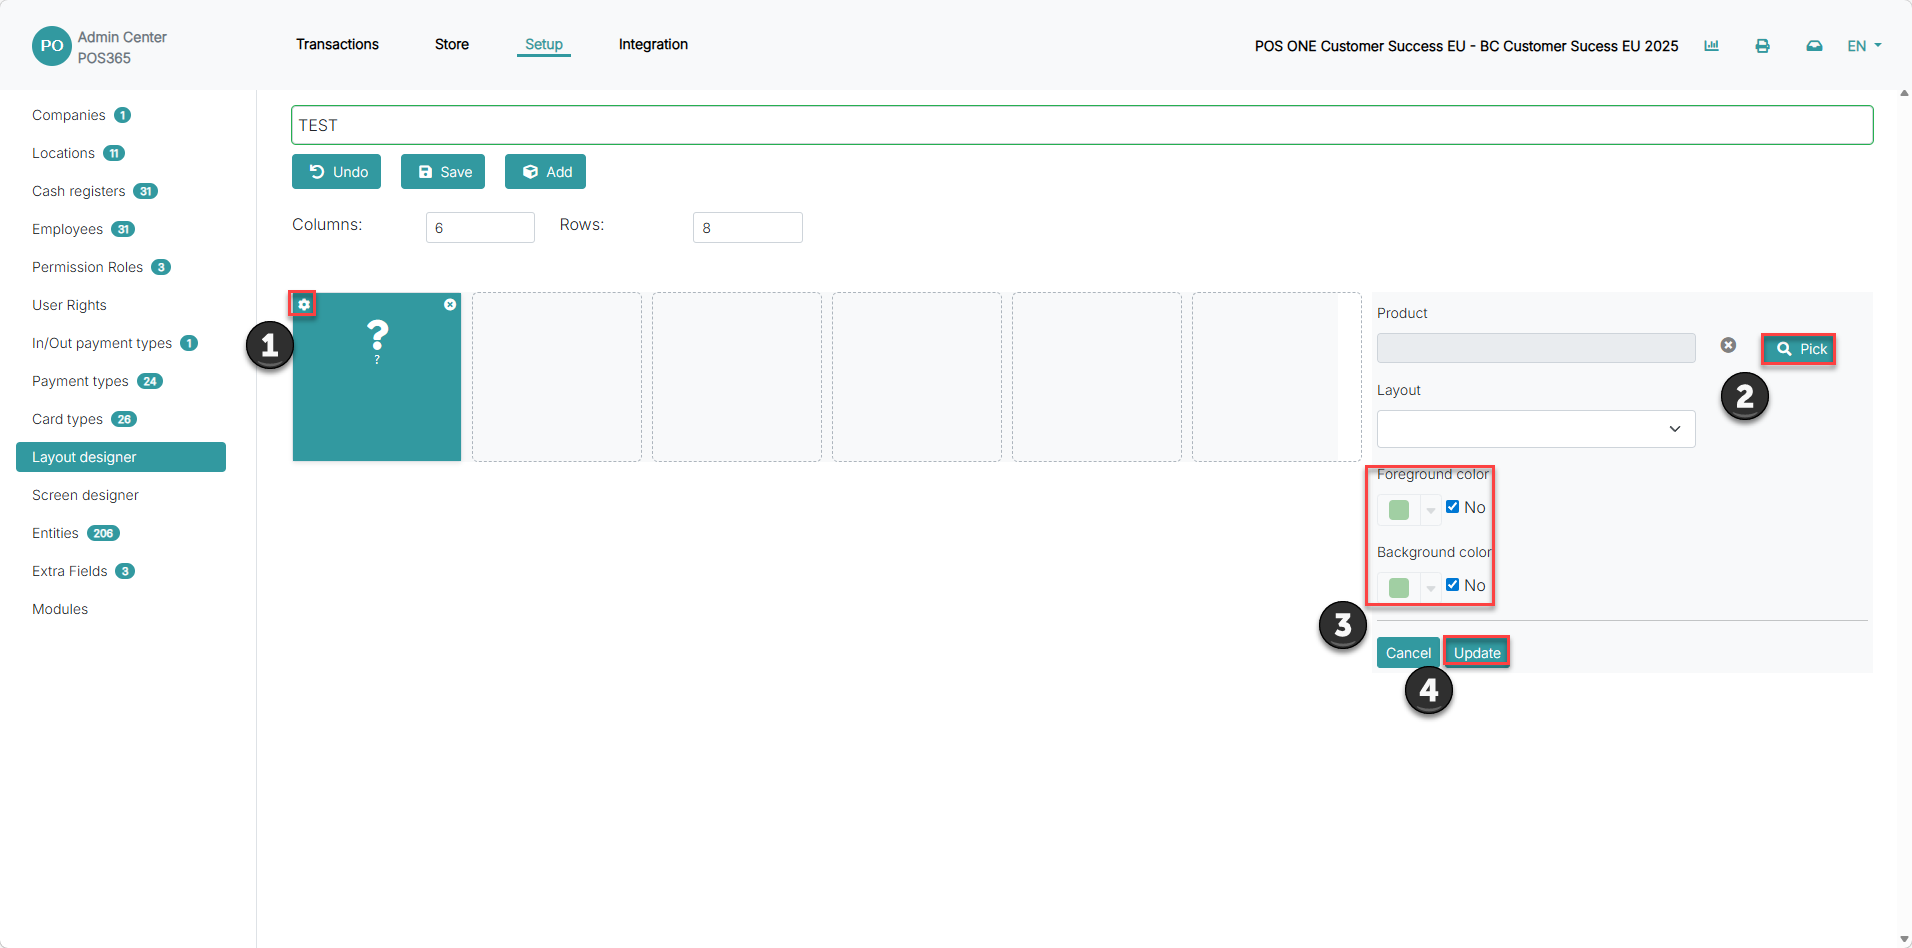Open User Rights in the sidebar
Image resolution: width=1912 pixels, height=948 pixels.
[x=69, y=305]
